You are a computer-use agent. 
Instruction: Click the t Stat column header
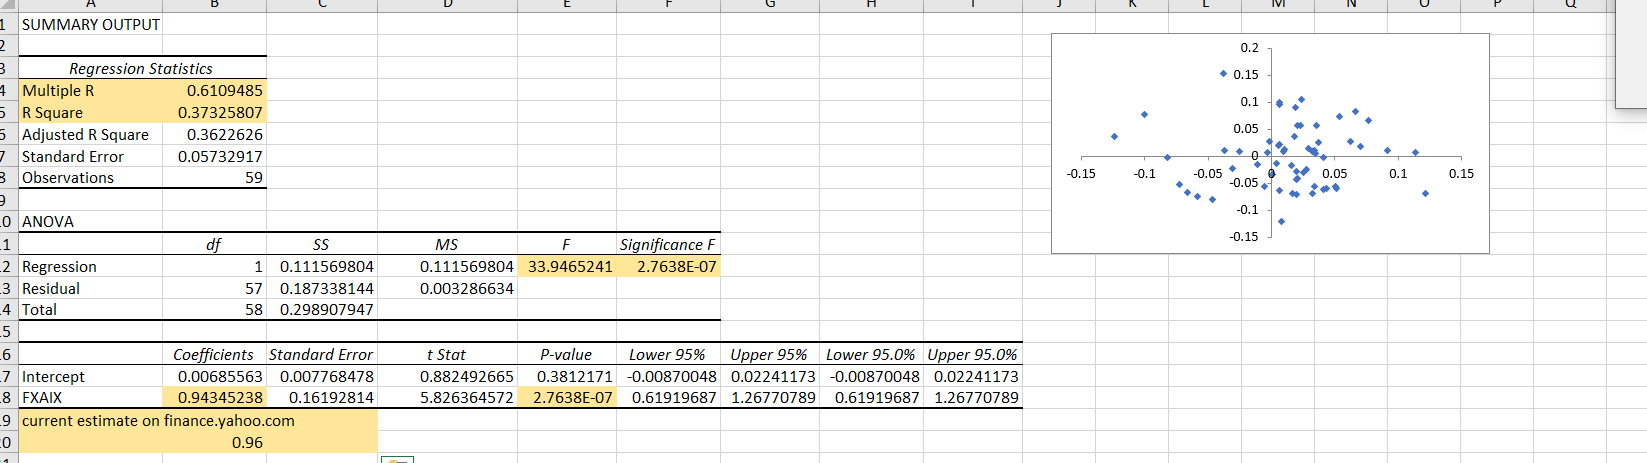(447, 354)
